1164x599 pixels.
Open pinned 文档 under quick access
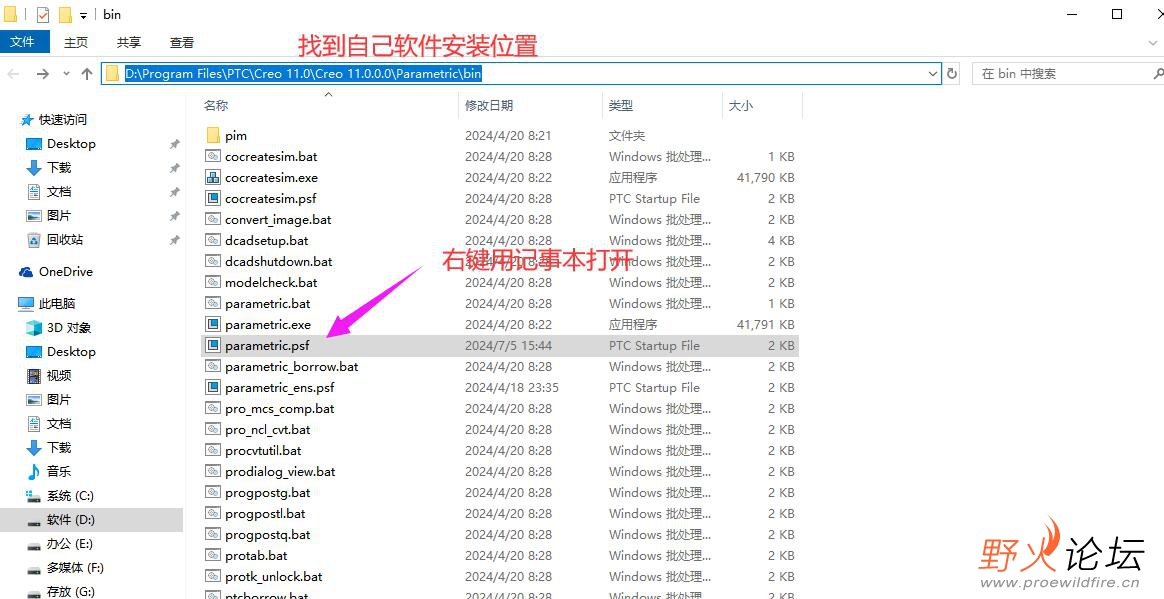coord(59,192)
